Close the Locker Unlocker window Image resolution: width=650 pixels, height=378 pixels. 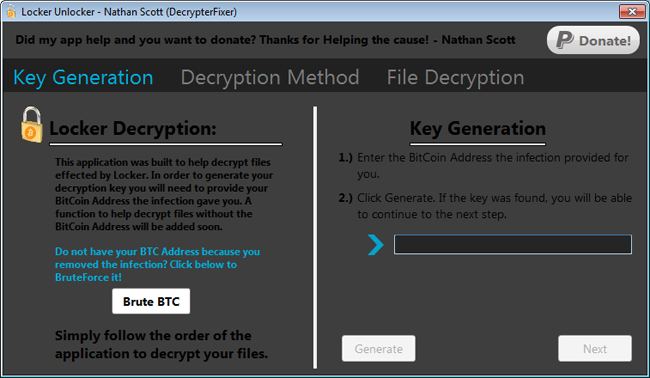[x=632, y=12]
